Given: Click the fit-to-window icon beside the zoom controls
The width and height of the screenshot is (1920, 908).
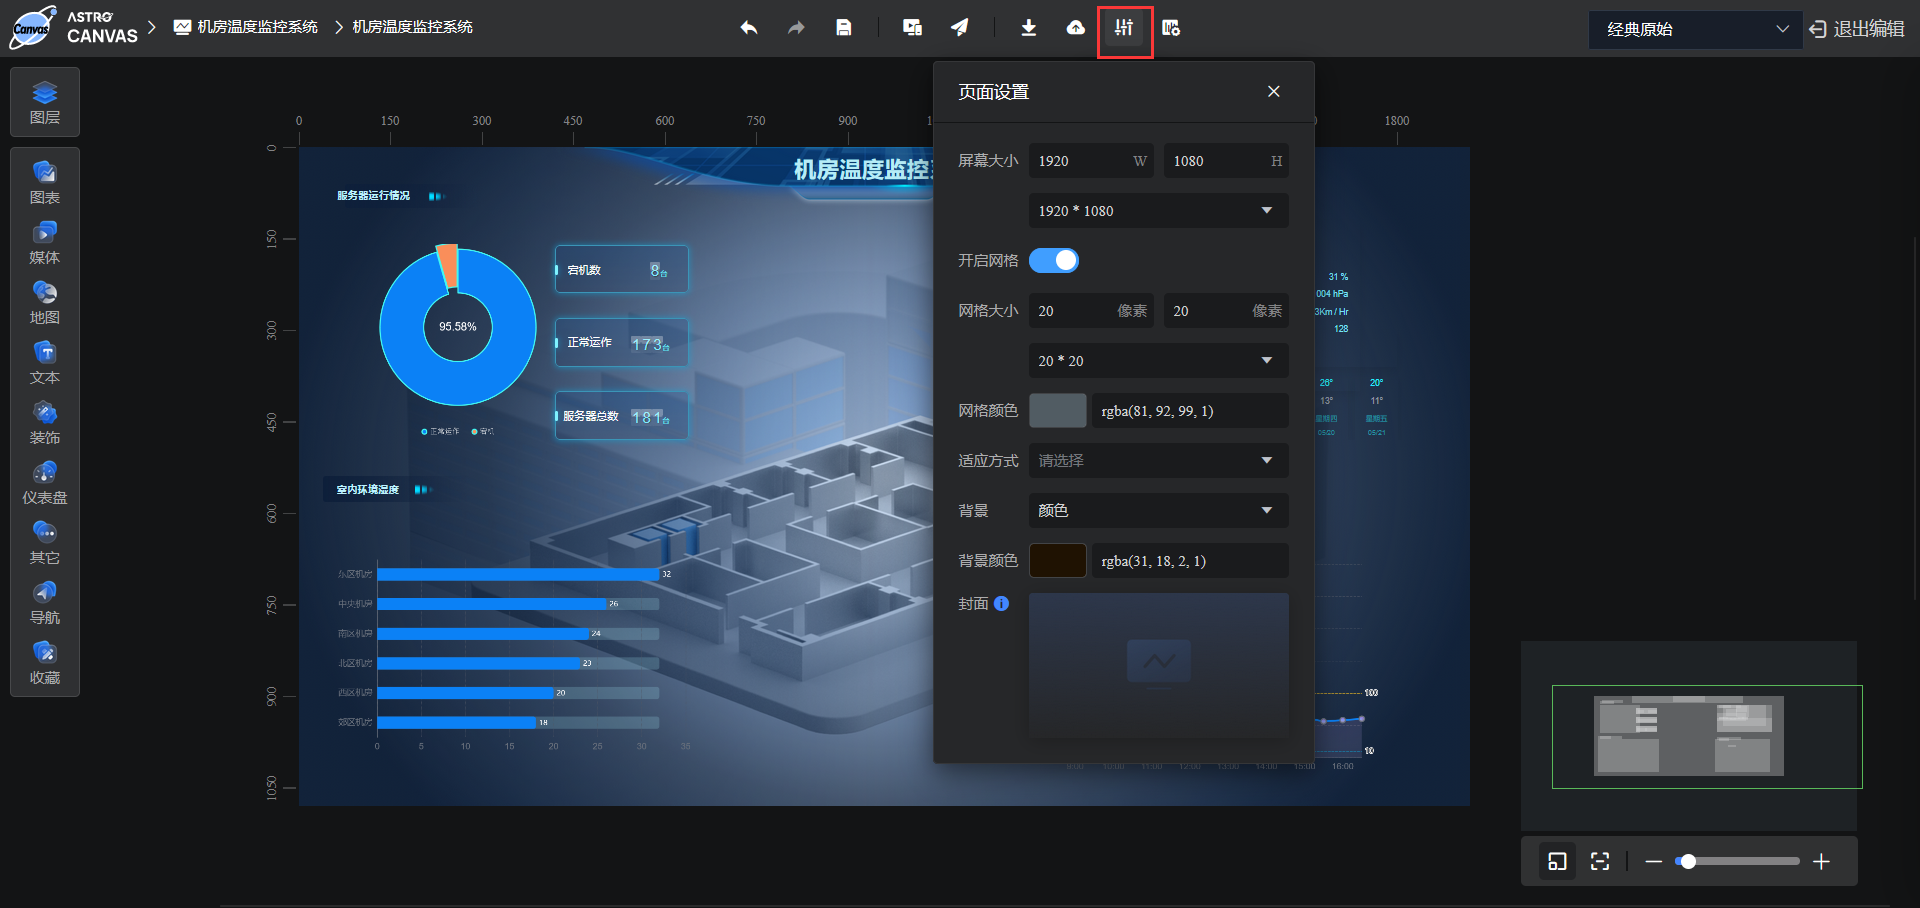Looking at the screenshot, I should point(1557,861).
